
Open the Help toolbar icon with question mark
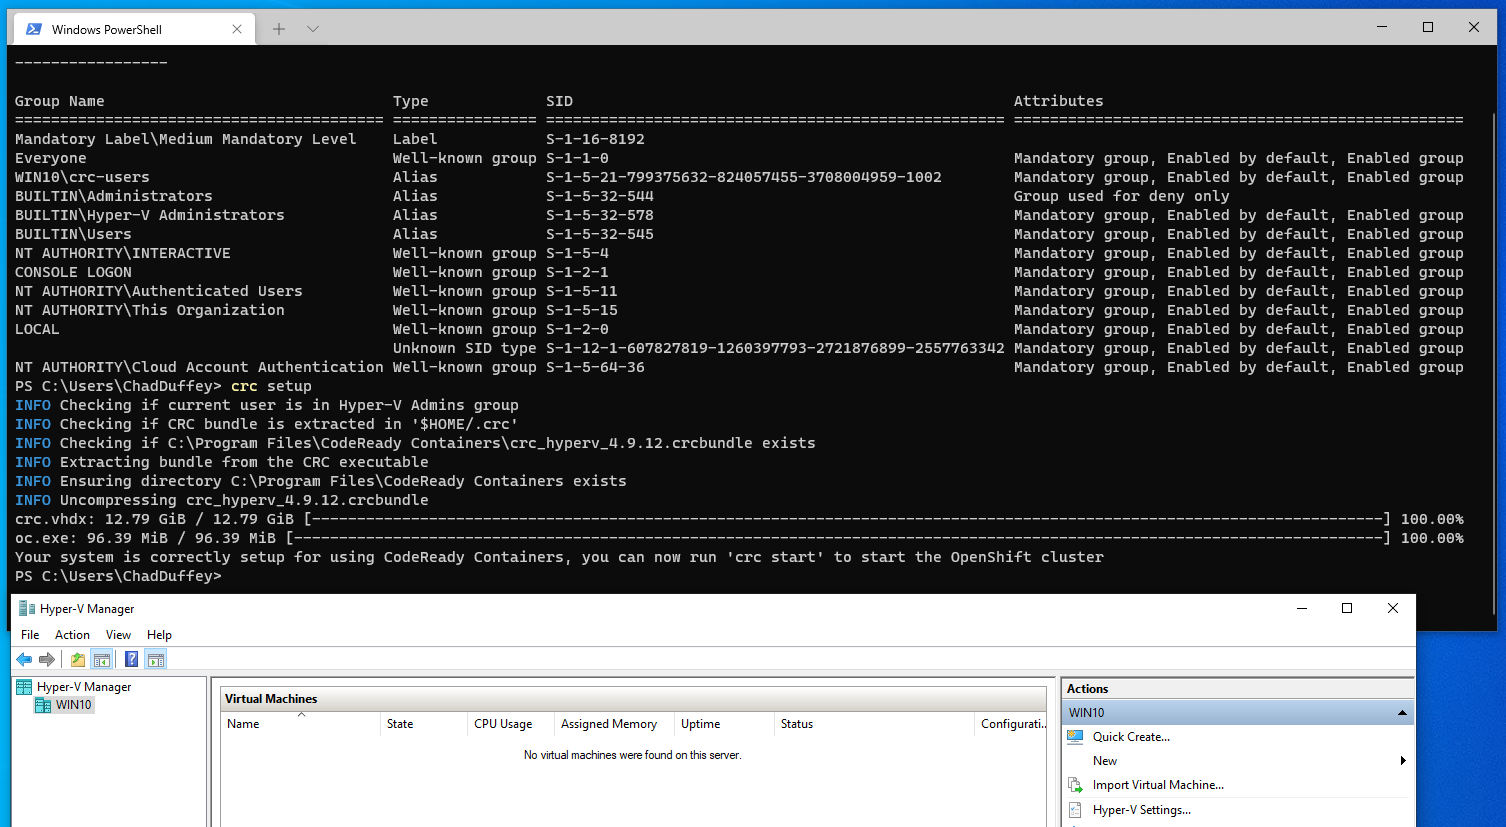coord(132,659)
